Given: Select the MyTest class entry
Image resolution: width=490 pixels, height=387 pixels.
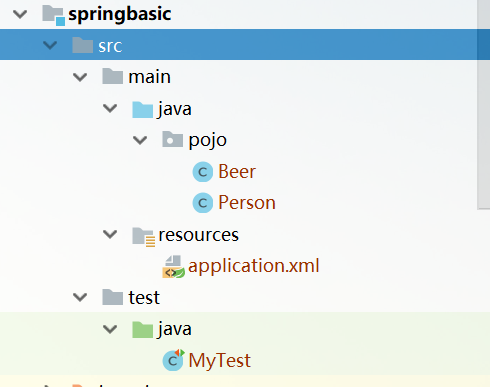Looking at the screenshot, I should pos(220,360).
